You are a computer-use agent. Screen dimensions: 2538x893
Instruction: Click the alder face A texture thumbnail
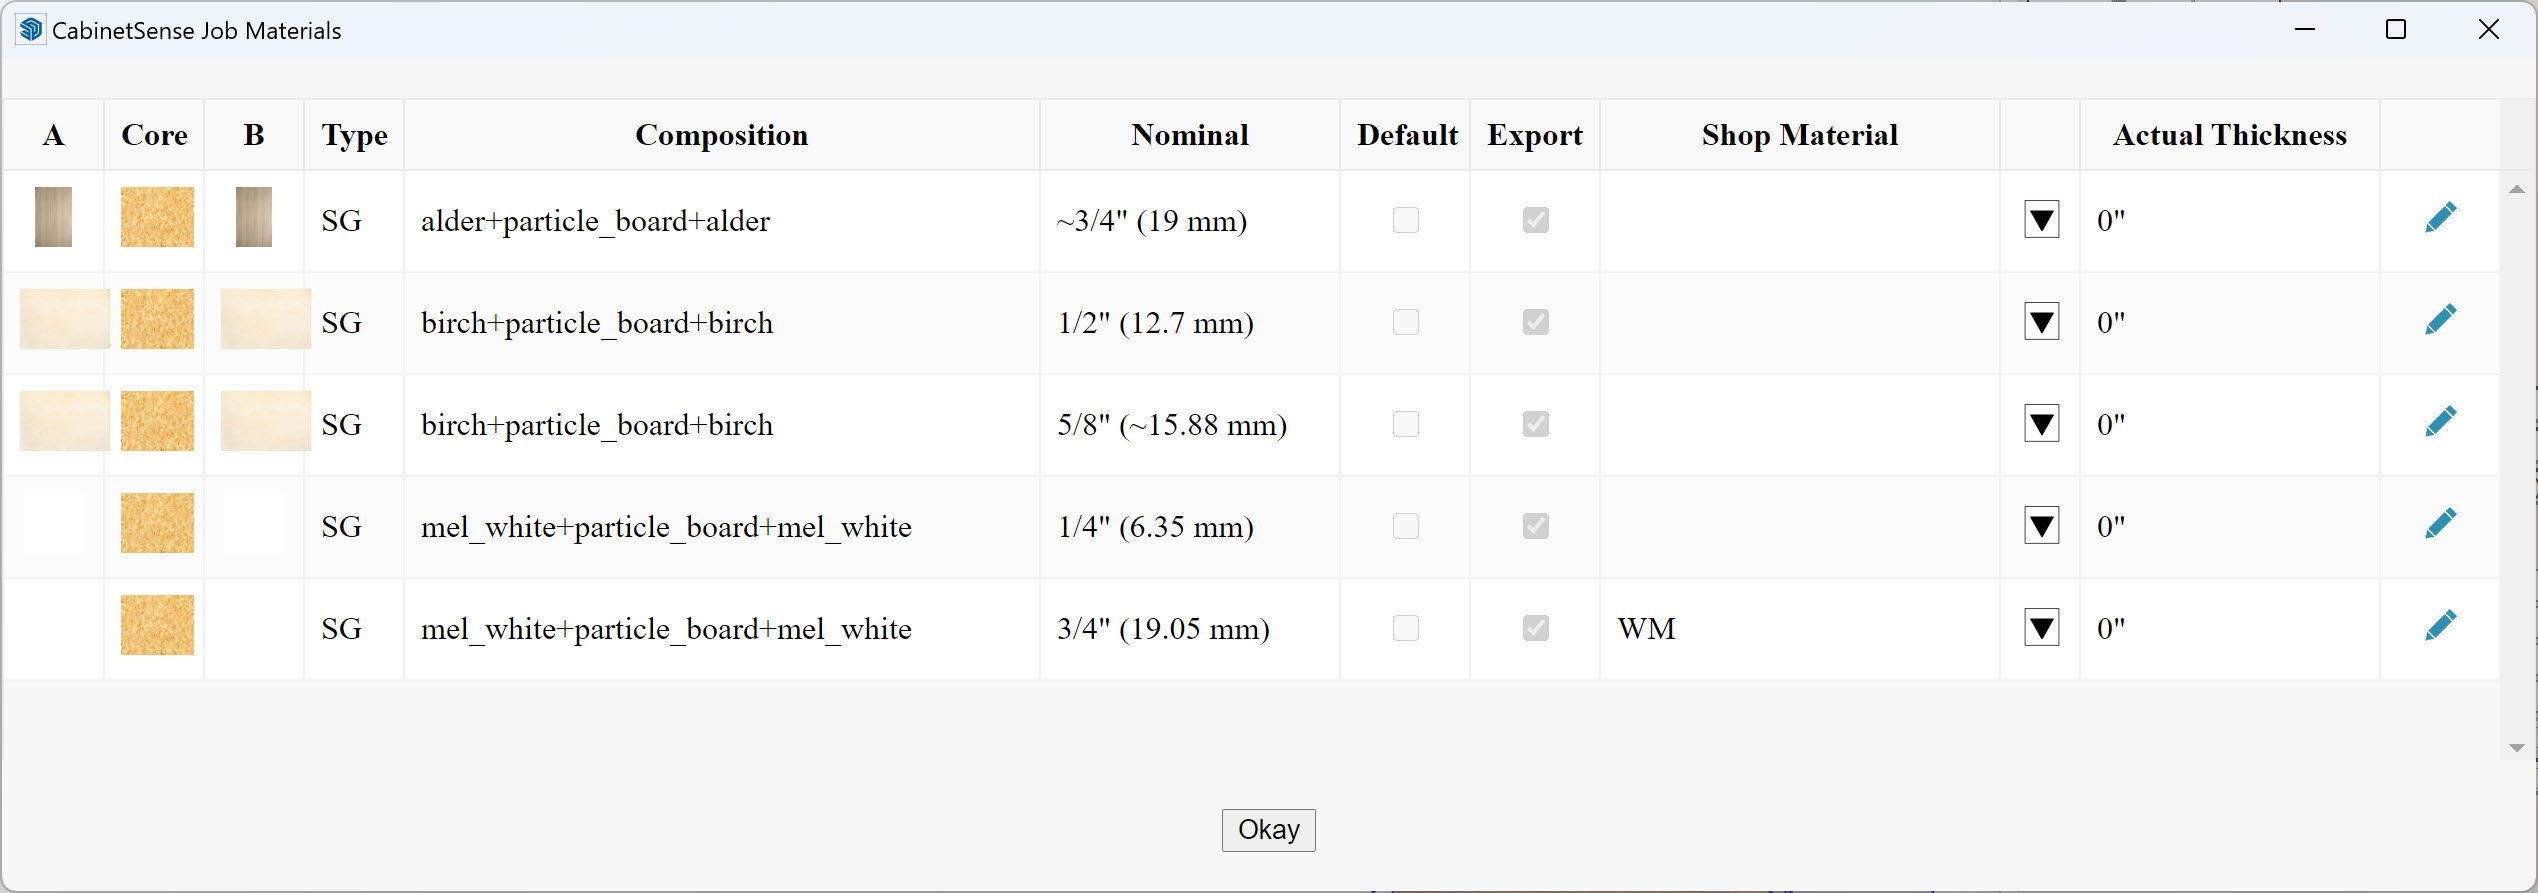53,217
